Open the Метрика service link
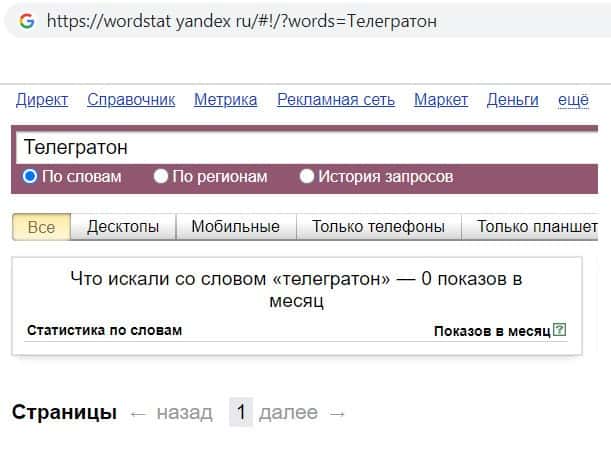The width and height of the screenshot is (611, 452). pyautogui.click(x=225, y=99)
